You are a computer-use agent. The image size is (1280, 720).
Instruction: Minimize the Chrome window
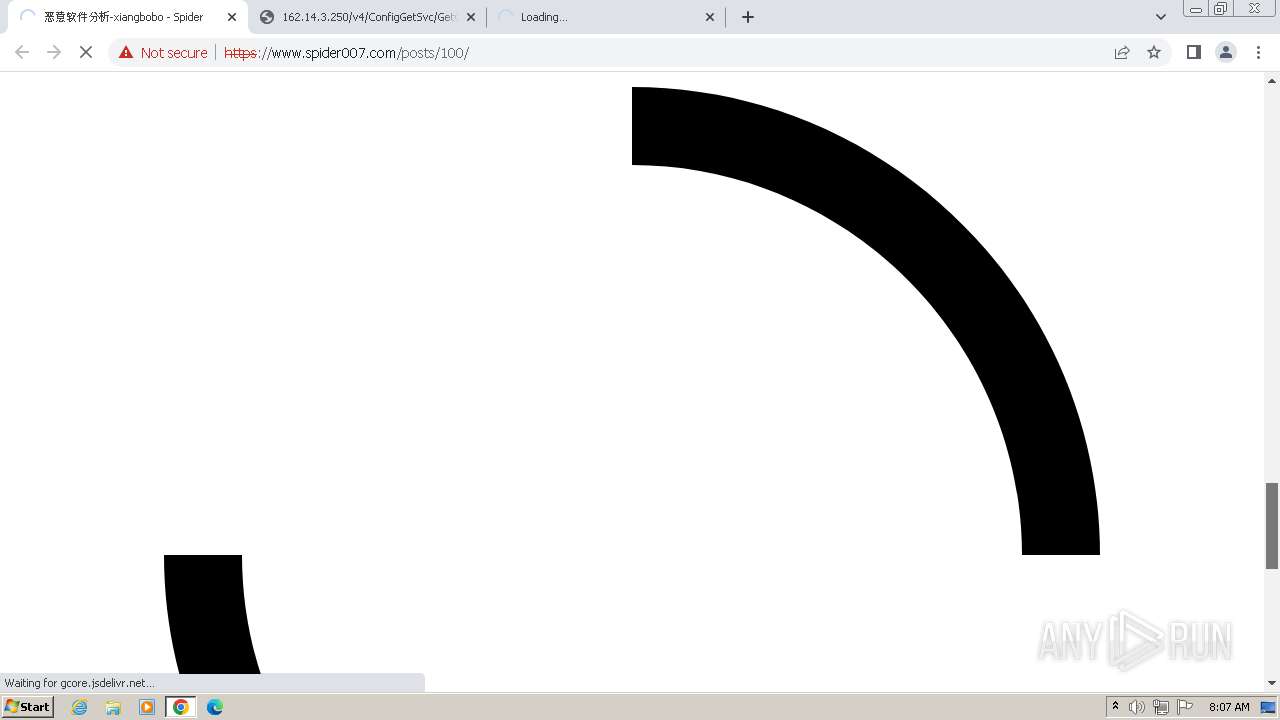click(1196, 9)
